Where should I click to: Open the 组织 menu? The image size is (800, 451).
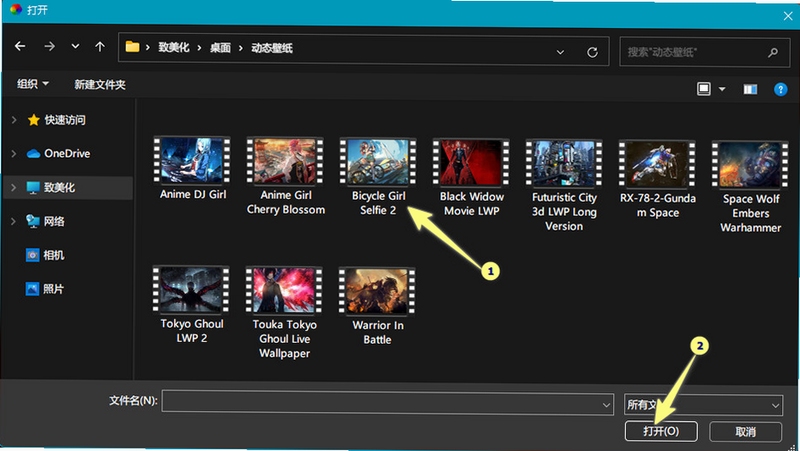[33, 84]
